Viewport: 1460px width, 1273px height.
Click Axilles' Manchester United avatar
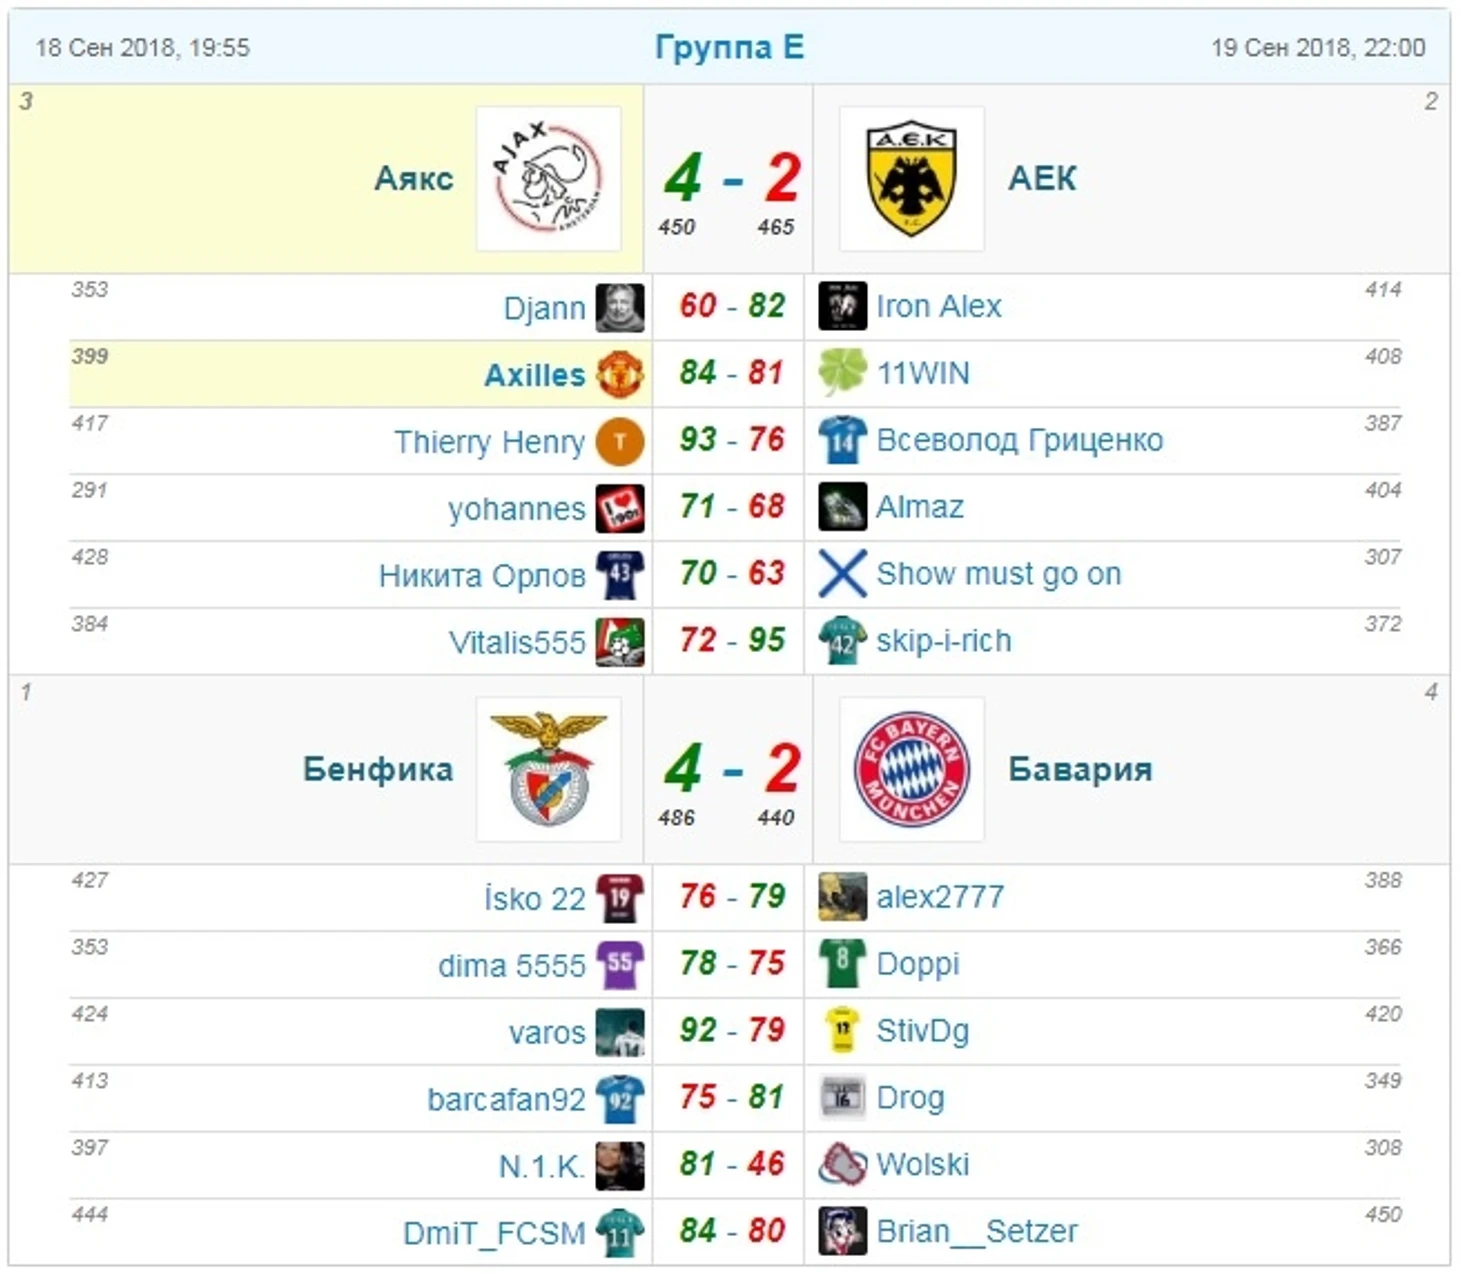[620, 374]
